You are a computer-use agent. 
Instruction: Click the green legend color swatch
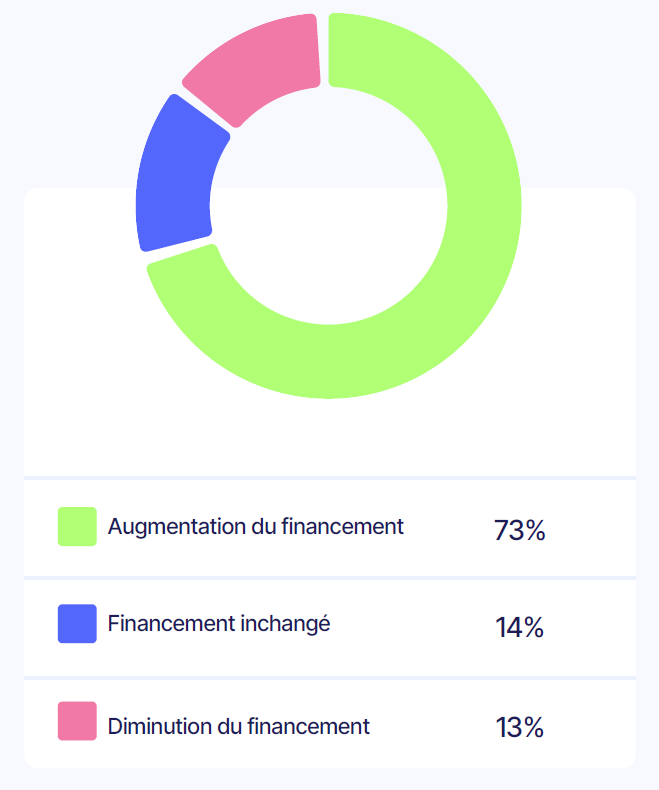[77, 527]
